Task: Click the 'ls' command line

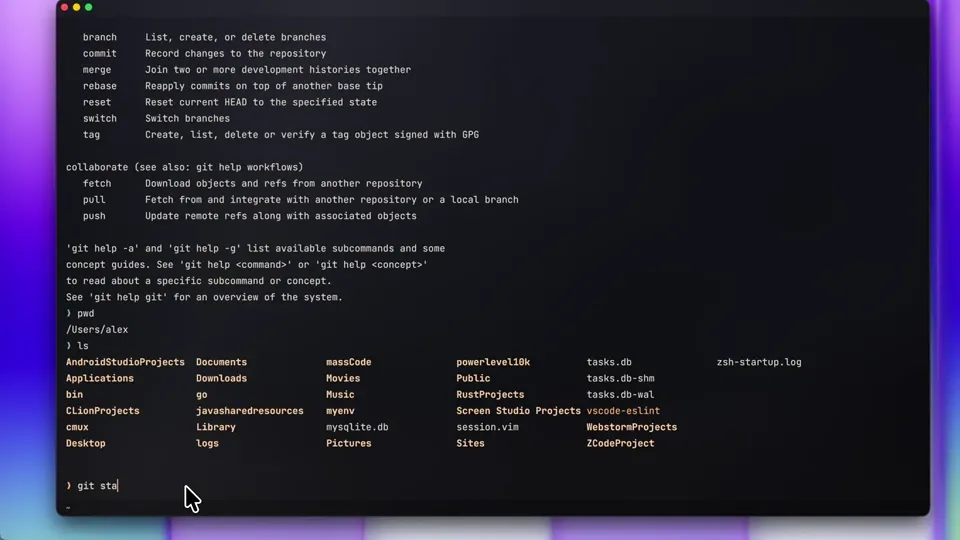Action: tap(77, 345)
